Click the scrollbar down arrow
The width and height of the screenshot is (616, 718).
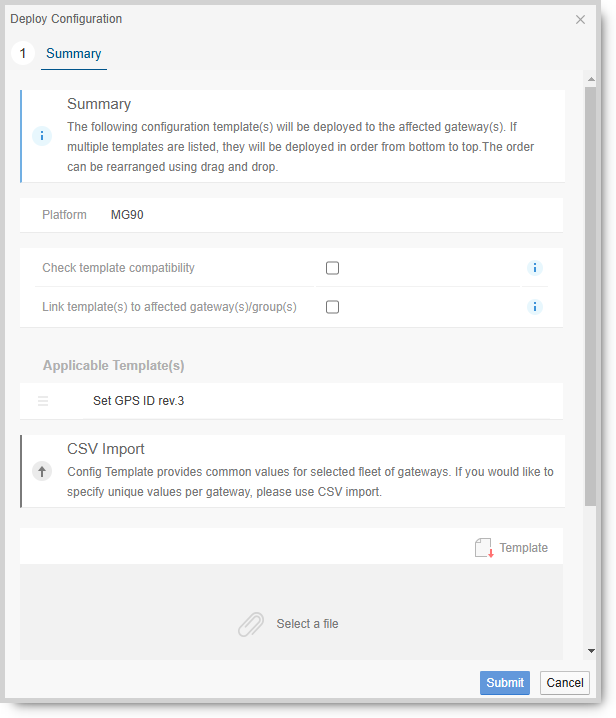(x=591, y=651)
